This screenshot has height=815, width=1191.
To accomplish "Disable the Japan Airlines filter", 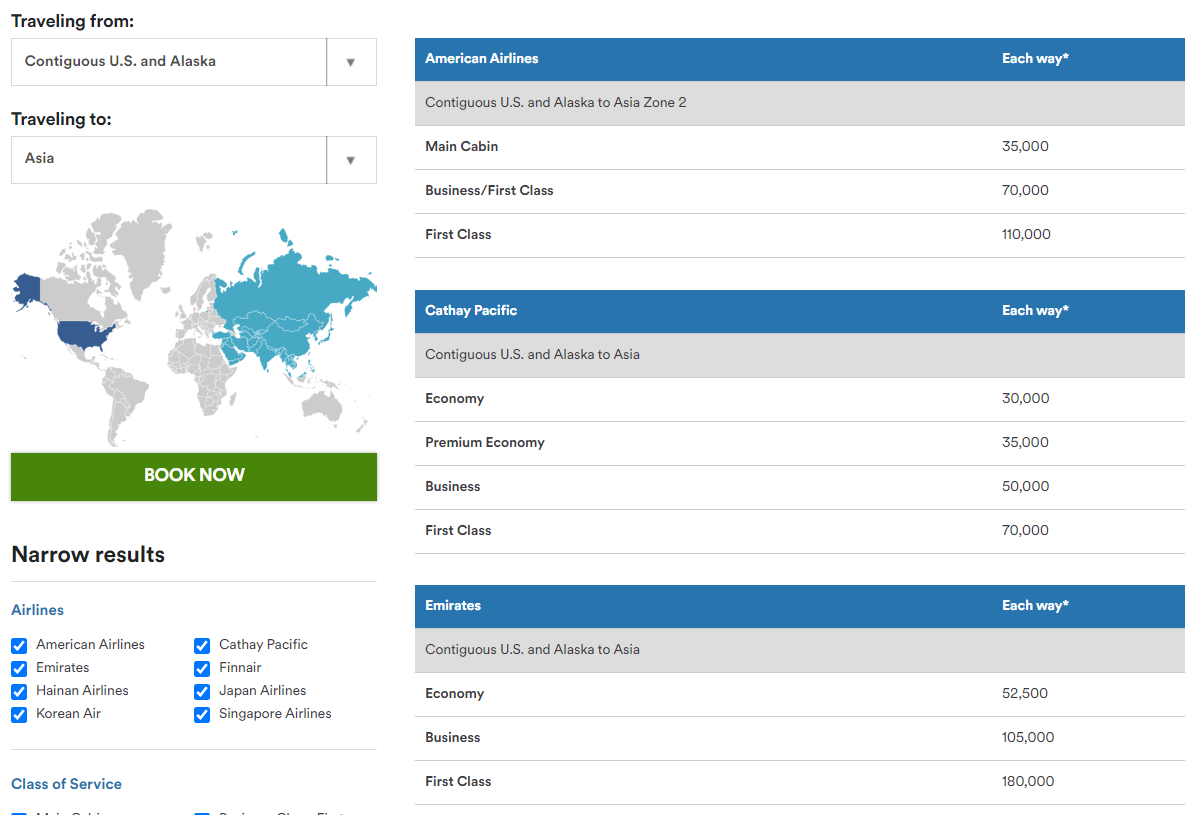I will pos(202,692).
